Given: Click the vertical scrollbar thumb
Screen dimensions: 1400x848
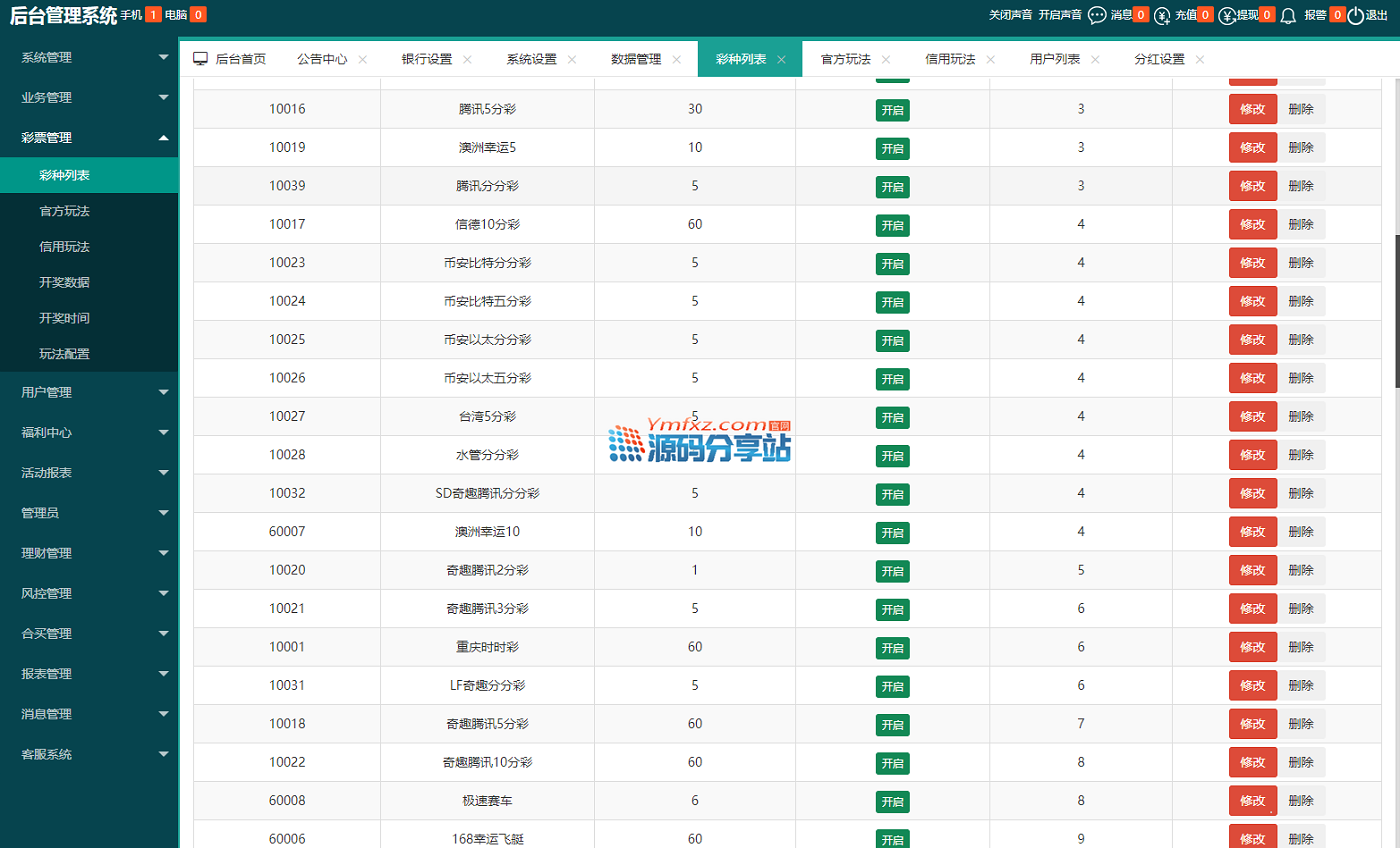Looking at the screenshot, I should tap(1396, 310).
